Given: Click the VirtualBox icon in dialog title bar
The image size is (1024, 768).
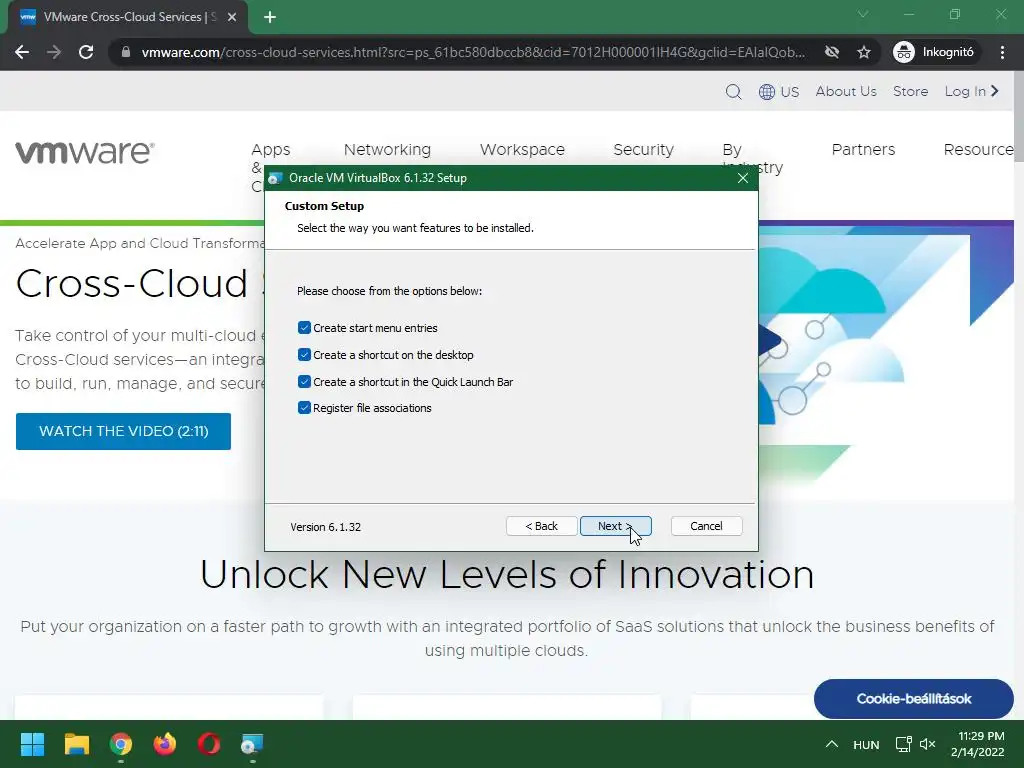Looking at the screenshot, I should (x=276, y=178).
